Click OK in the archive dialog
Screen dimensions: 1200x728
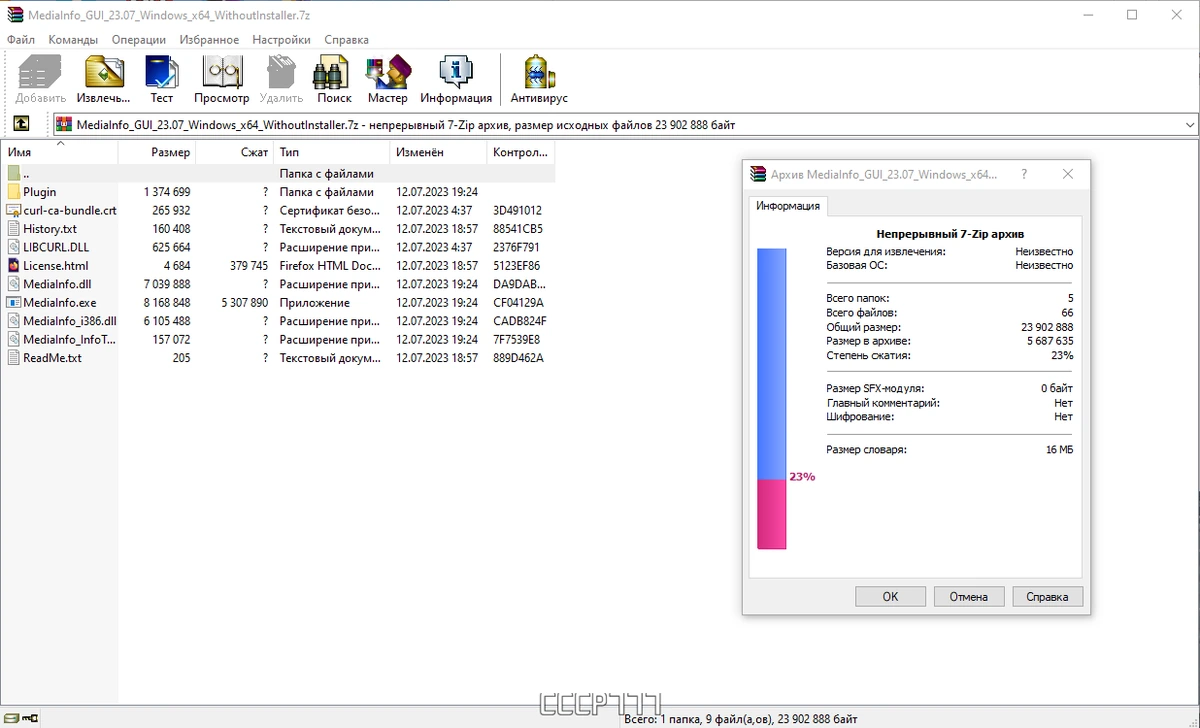click(890, 597)
